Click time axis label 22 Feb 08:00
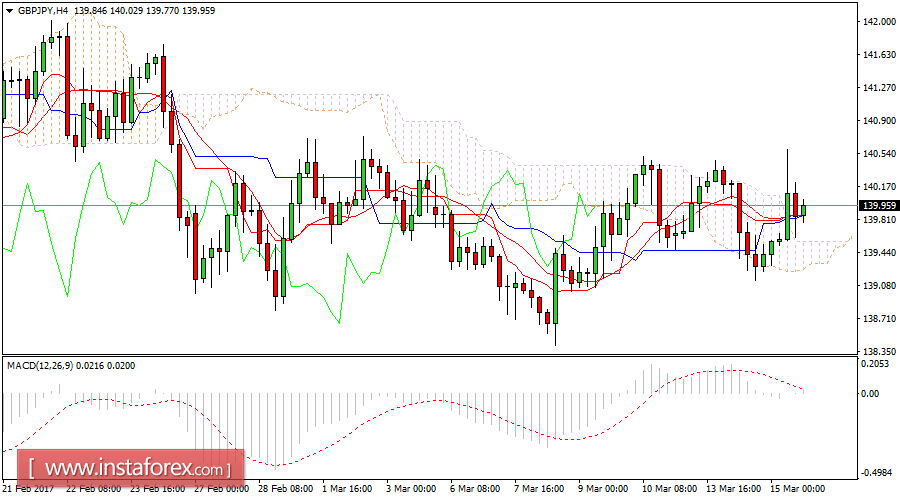Viewport: 900px width, 500px height. [x=94, y=489]
